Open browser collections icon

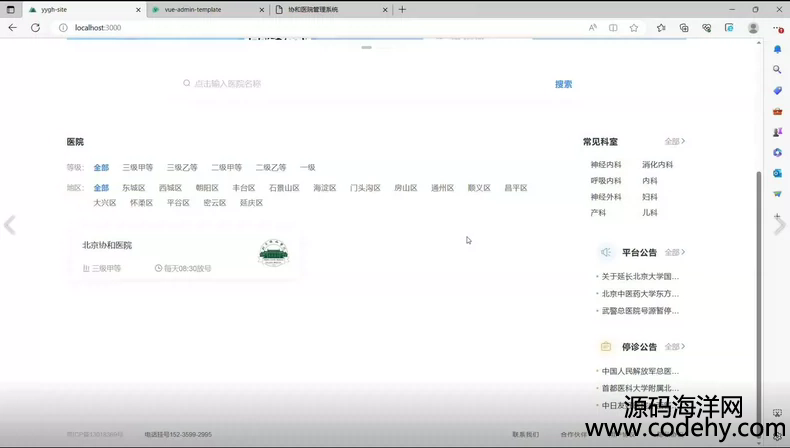point(684,28)
